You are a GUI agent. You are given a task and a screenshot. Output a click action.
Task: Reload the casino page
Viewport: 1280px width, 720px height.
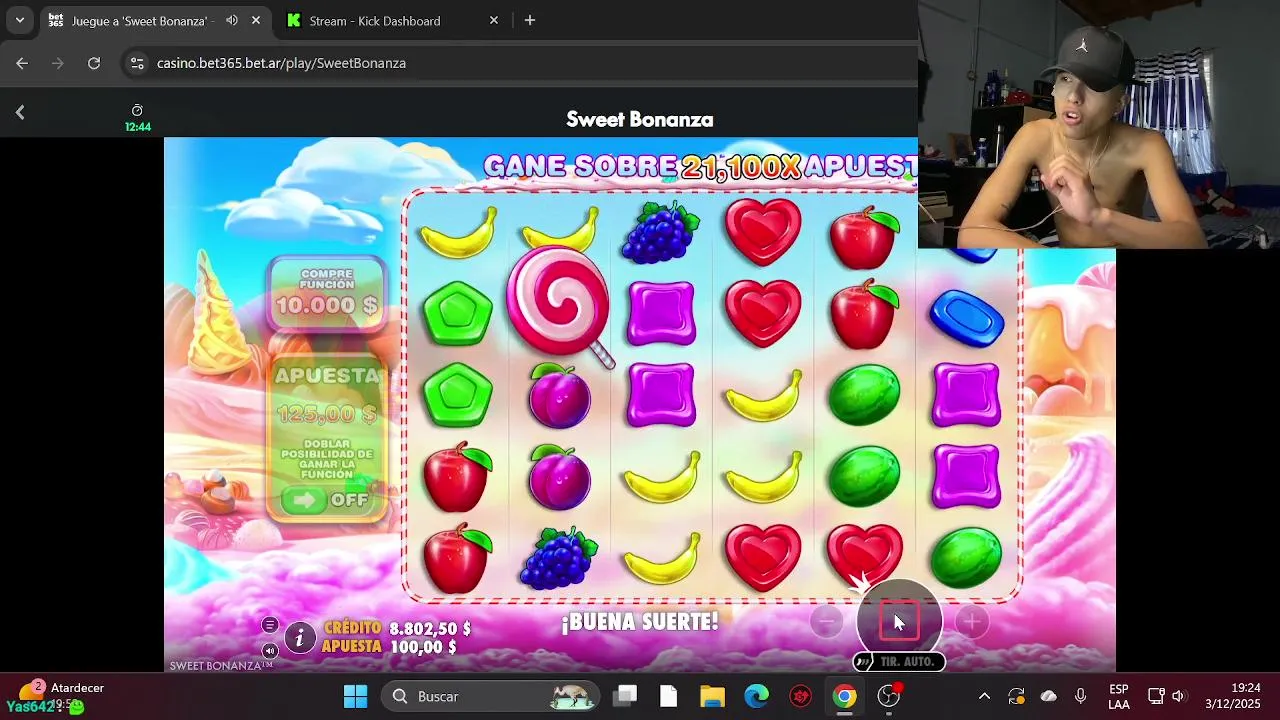coord(94,63)
